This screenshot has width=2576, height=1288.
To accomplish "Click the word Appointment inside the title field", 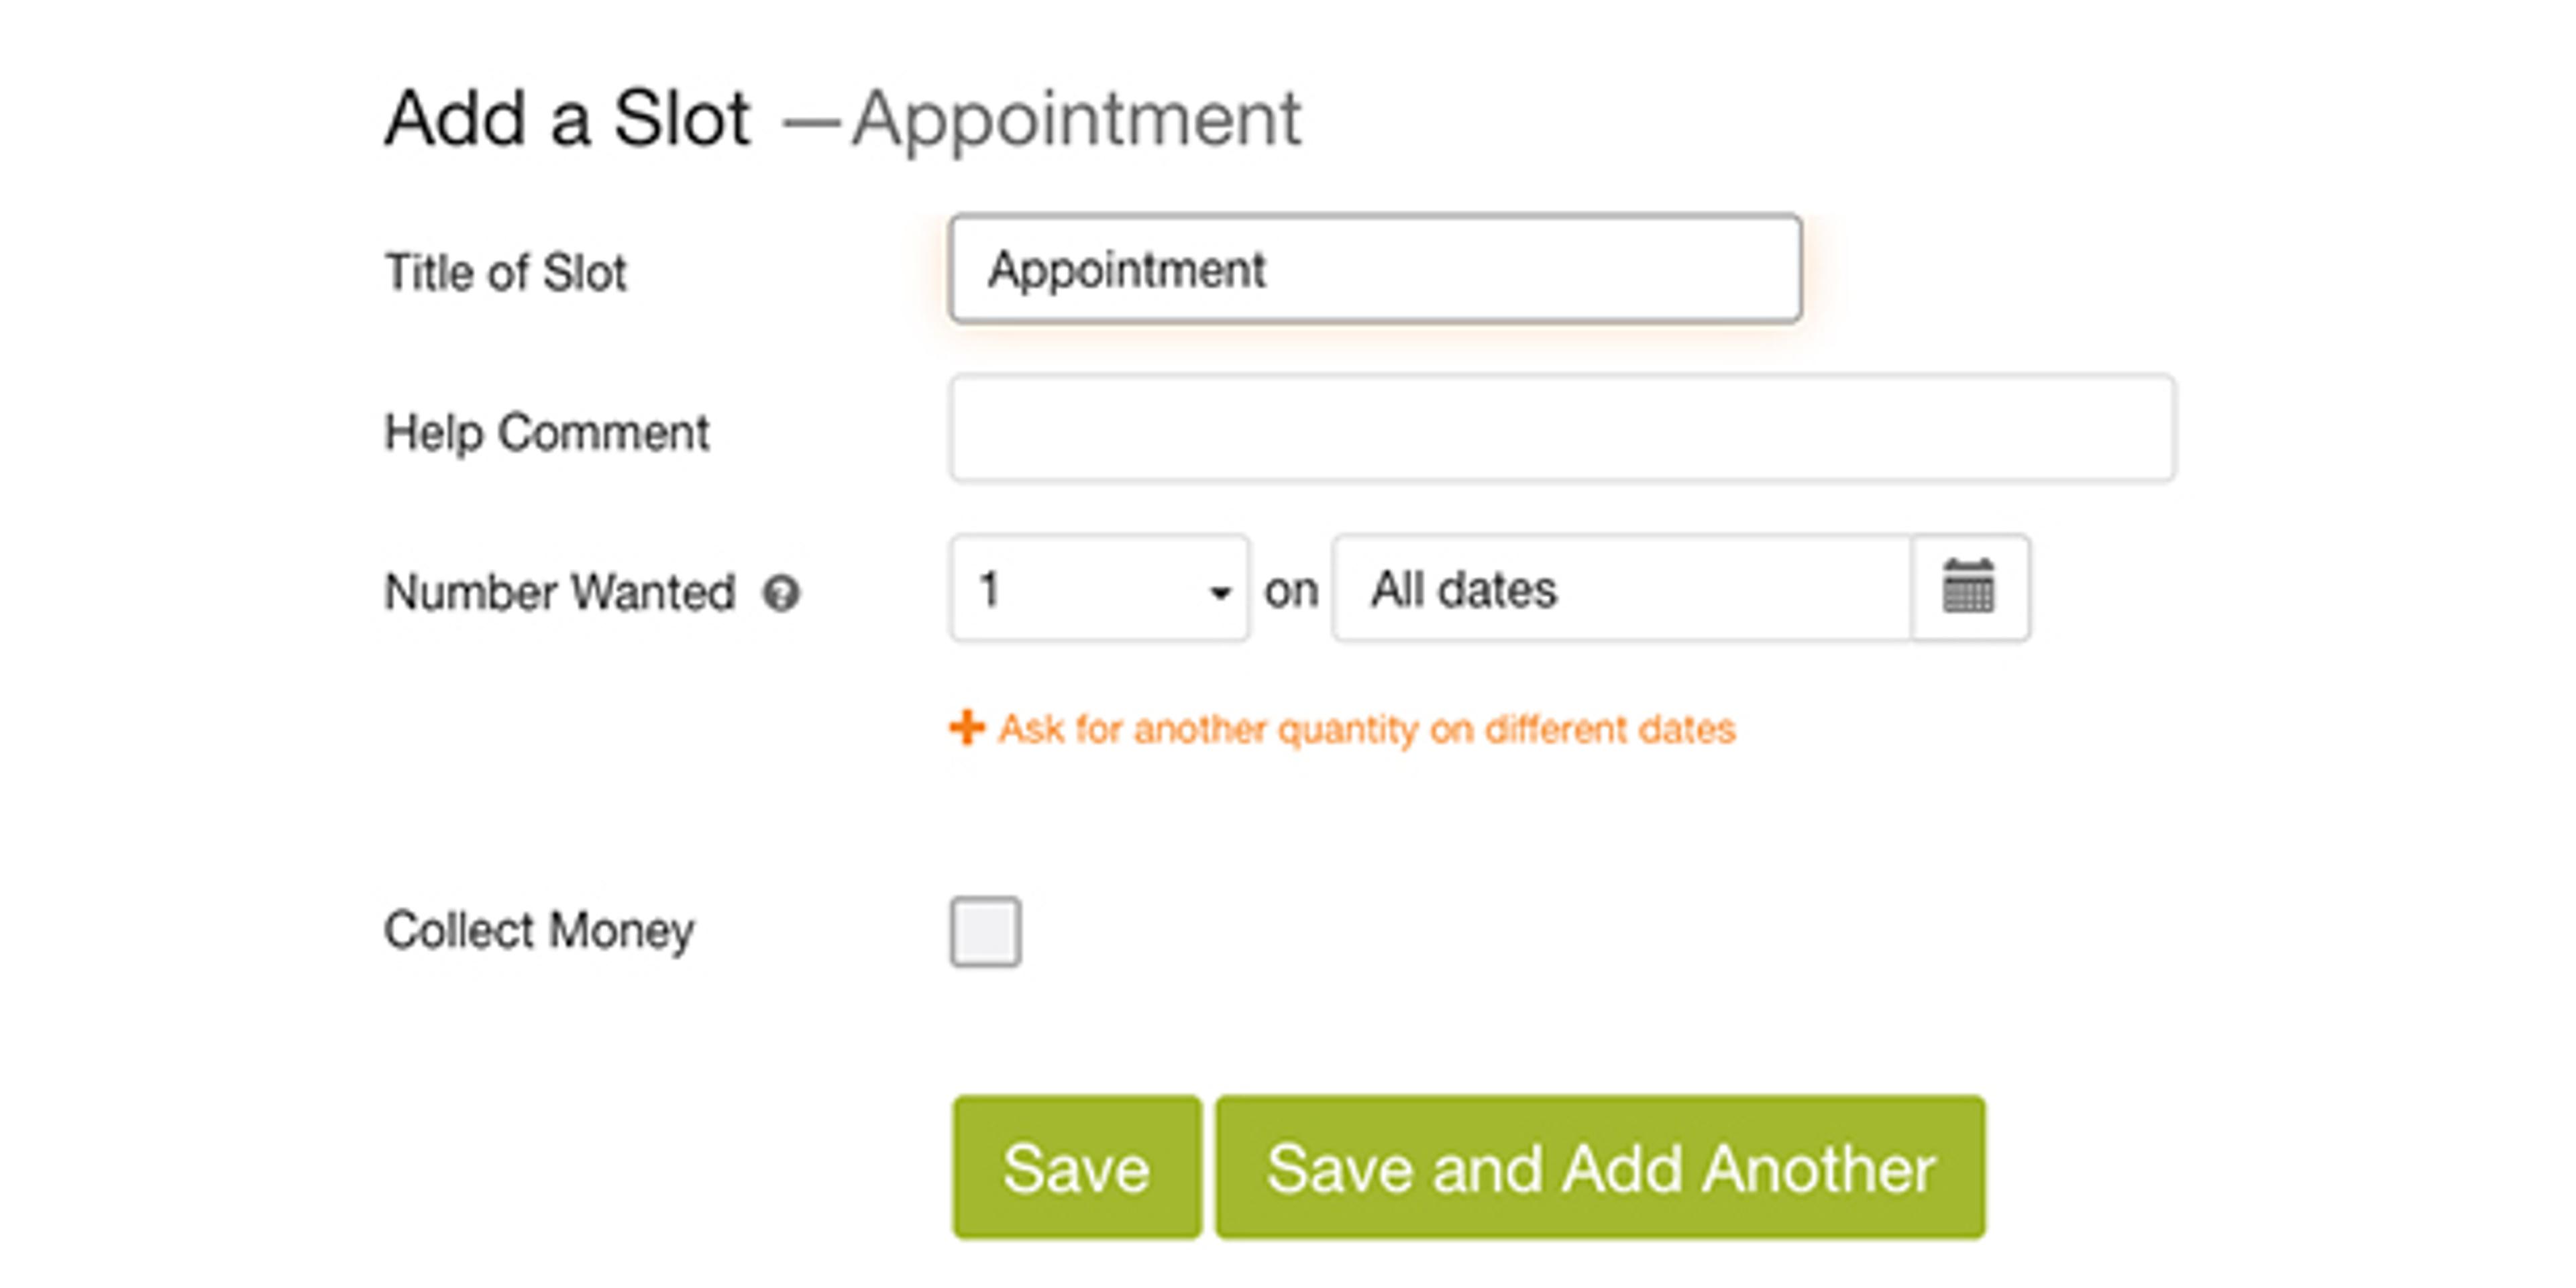I will (1127, 270).
